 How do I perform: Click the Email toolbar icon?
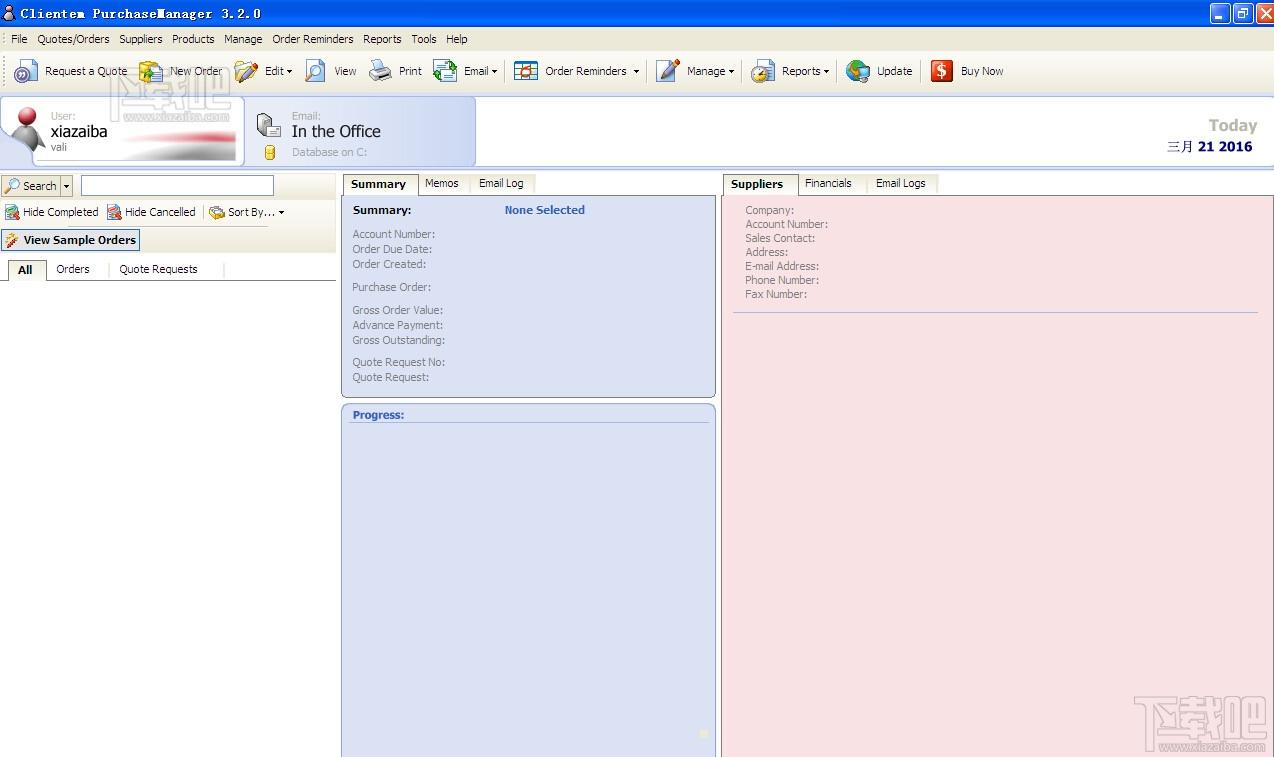(445, 71)
